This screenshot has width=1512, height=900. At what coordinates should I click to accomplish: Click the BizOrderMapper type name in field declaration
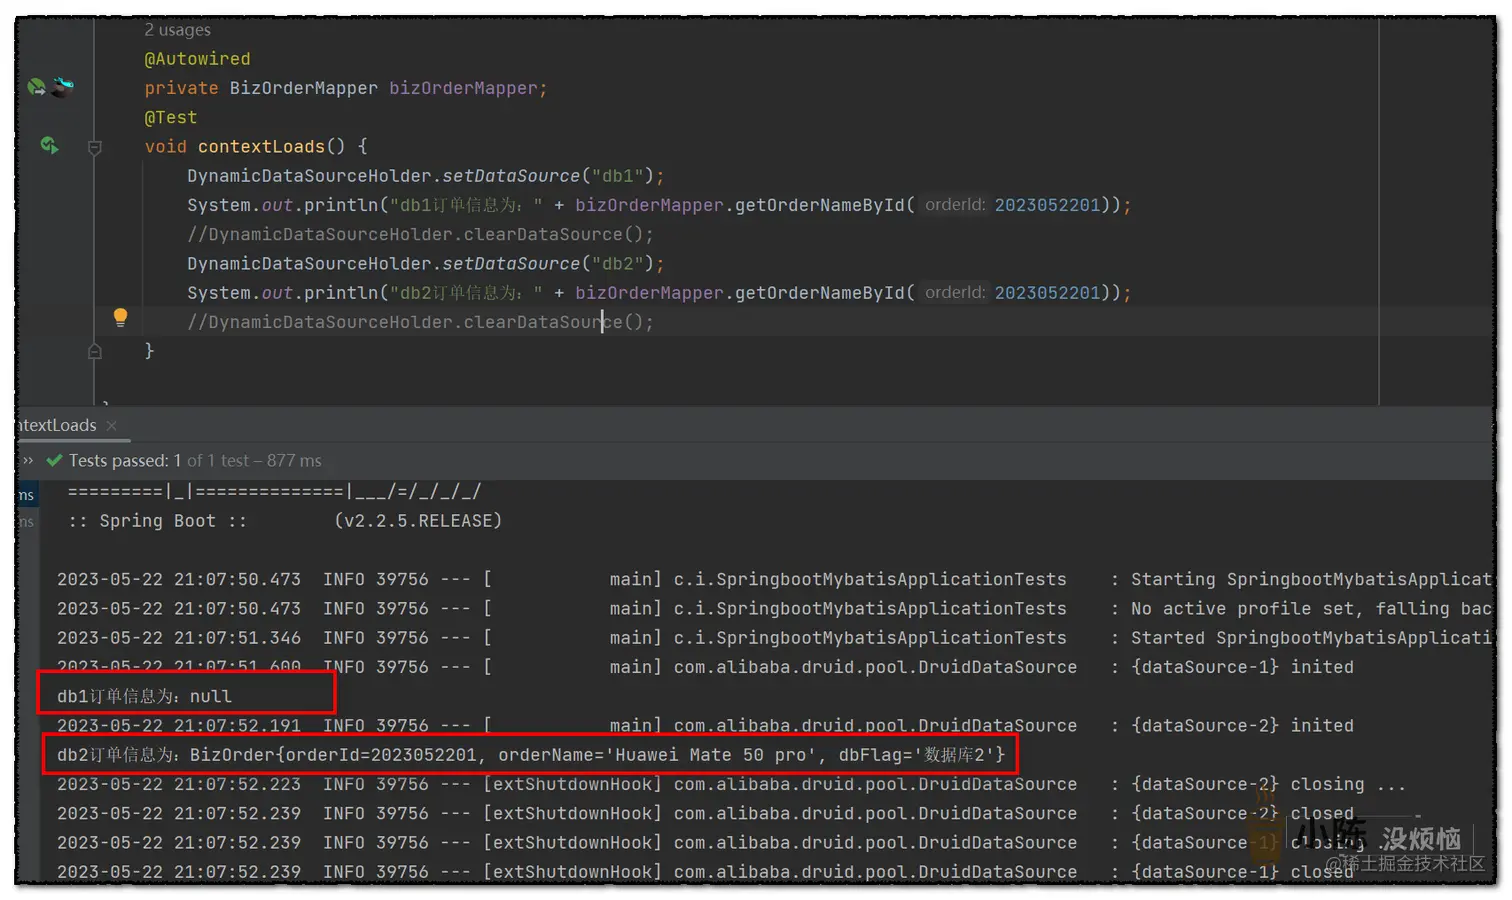point(303,88)
